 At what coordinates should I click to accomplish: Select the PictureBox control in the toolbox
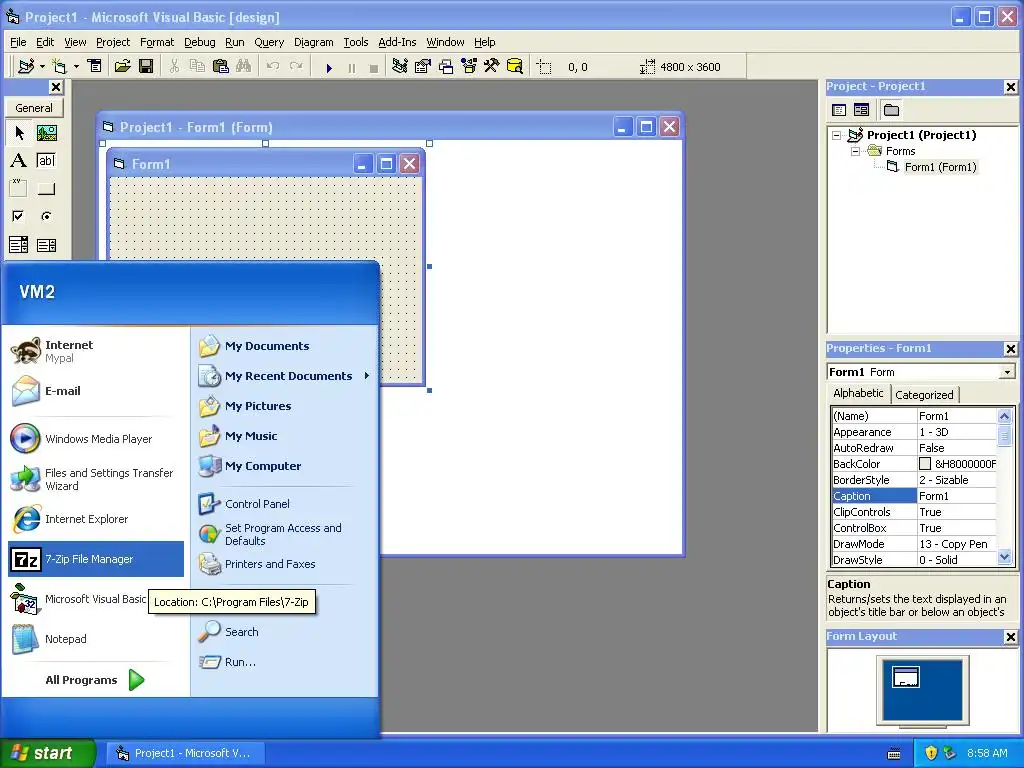(46, 133)
